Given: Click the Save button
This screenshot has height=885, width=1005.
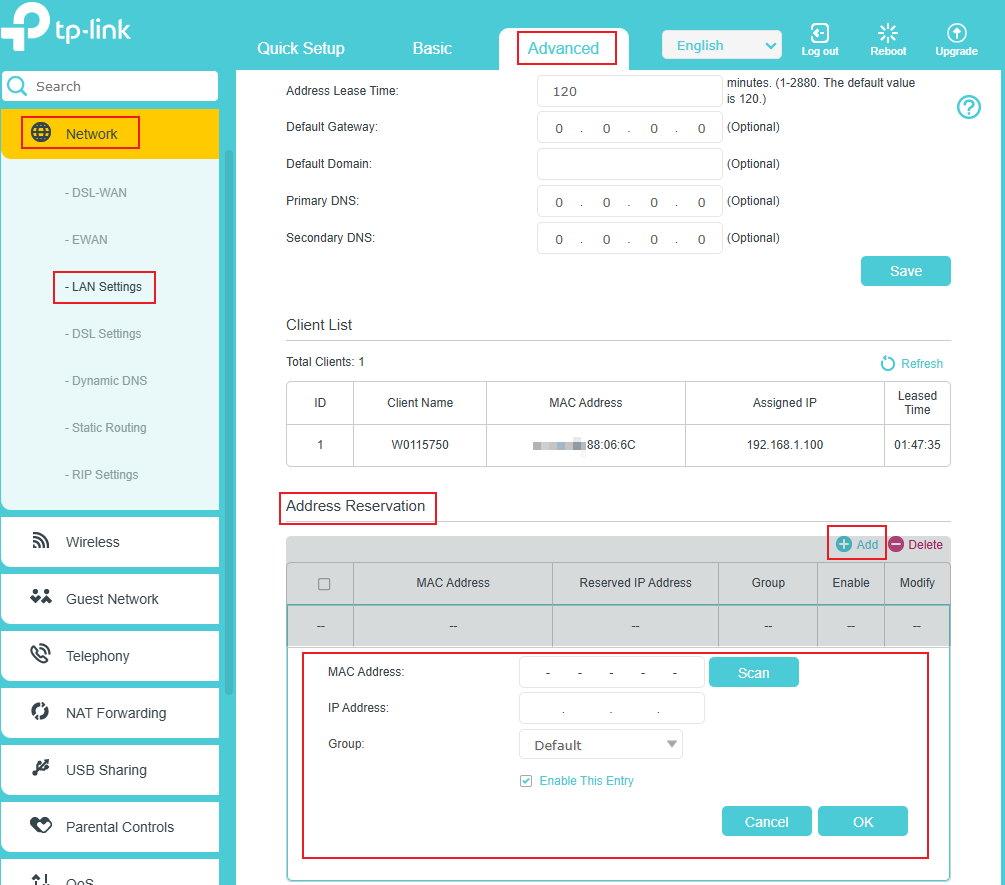Looking at the screenshot, I should pyautogui.click(x=905, y=270).
